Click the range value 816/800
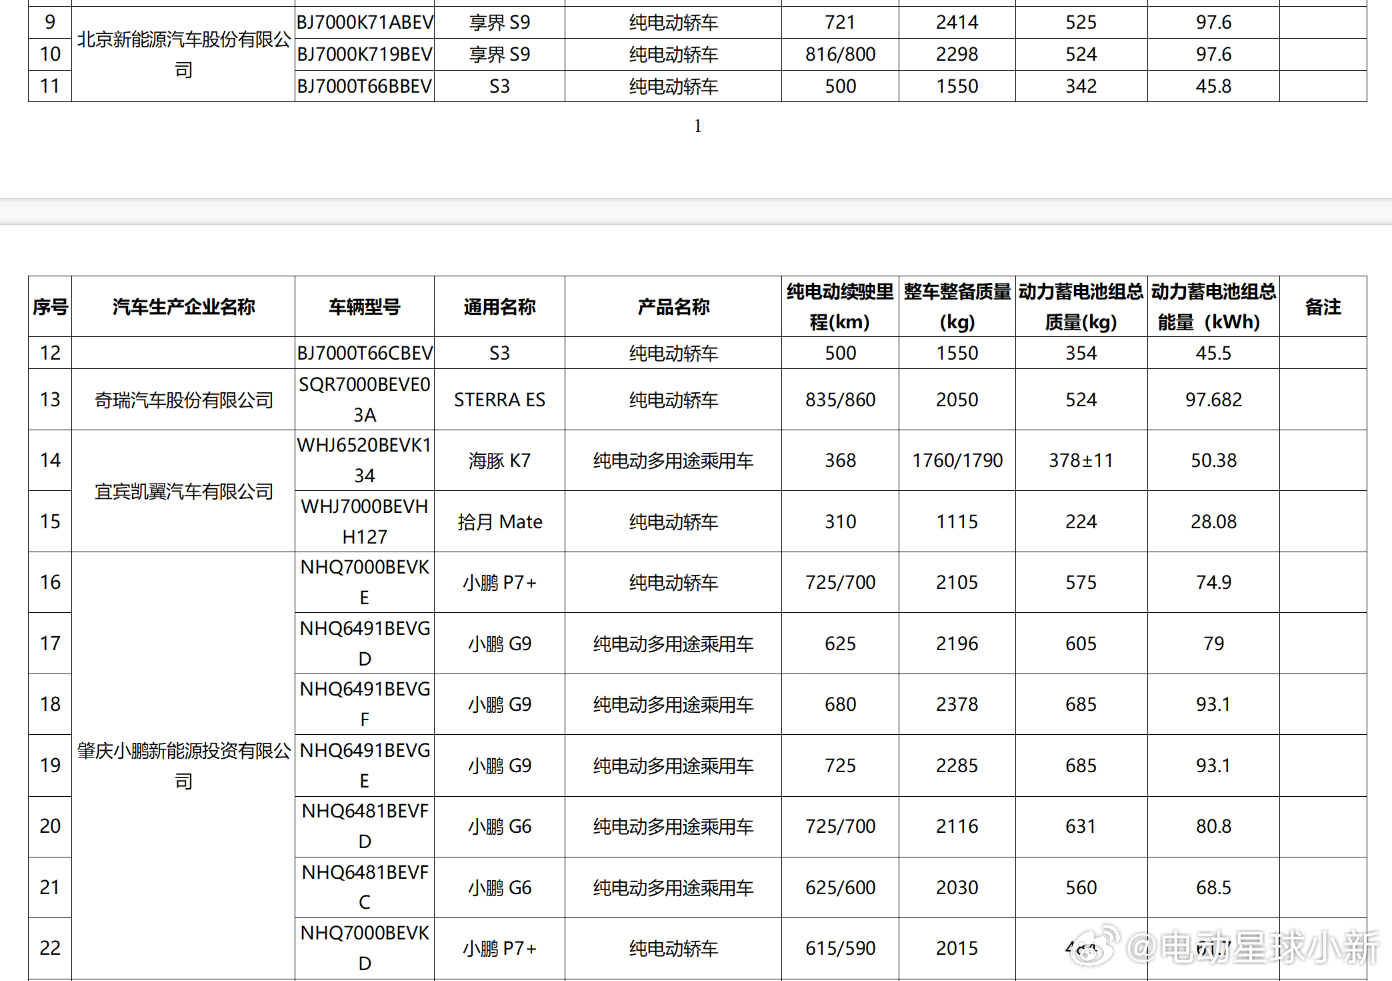The height and width of the screenshot is (981, 1392). tap(840, 54)
